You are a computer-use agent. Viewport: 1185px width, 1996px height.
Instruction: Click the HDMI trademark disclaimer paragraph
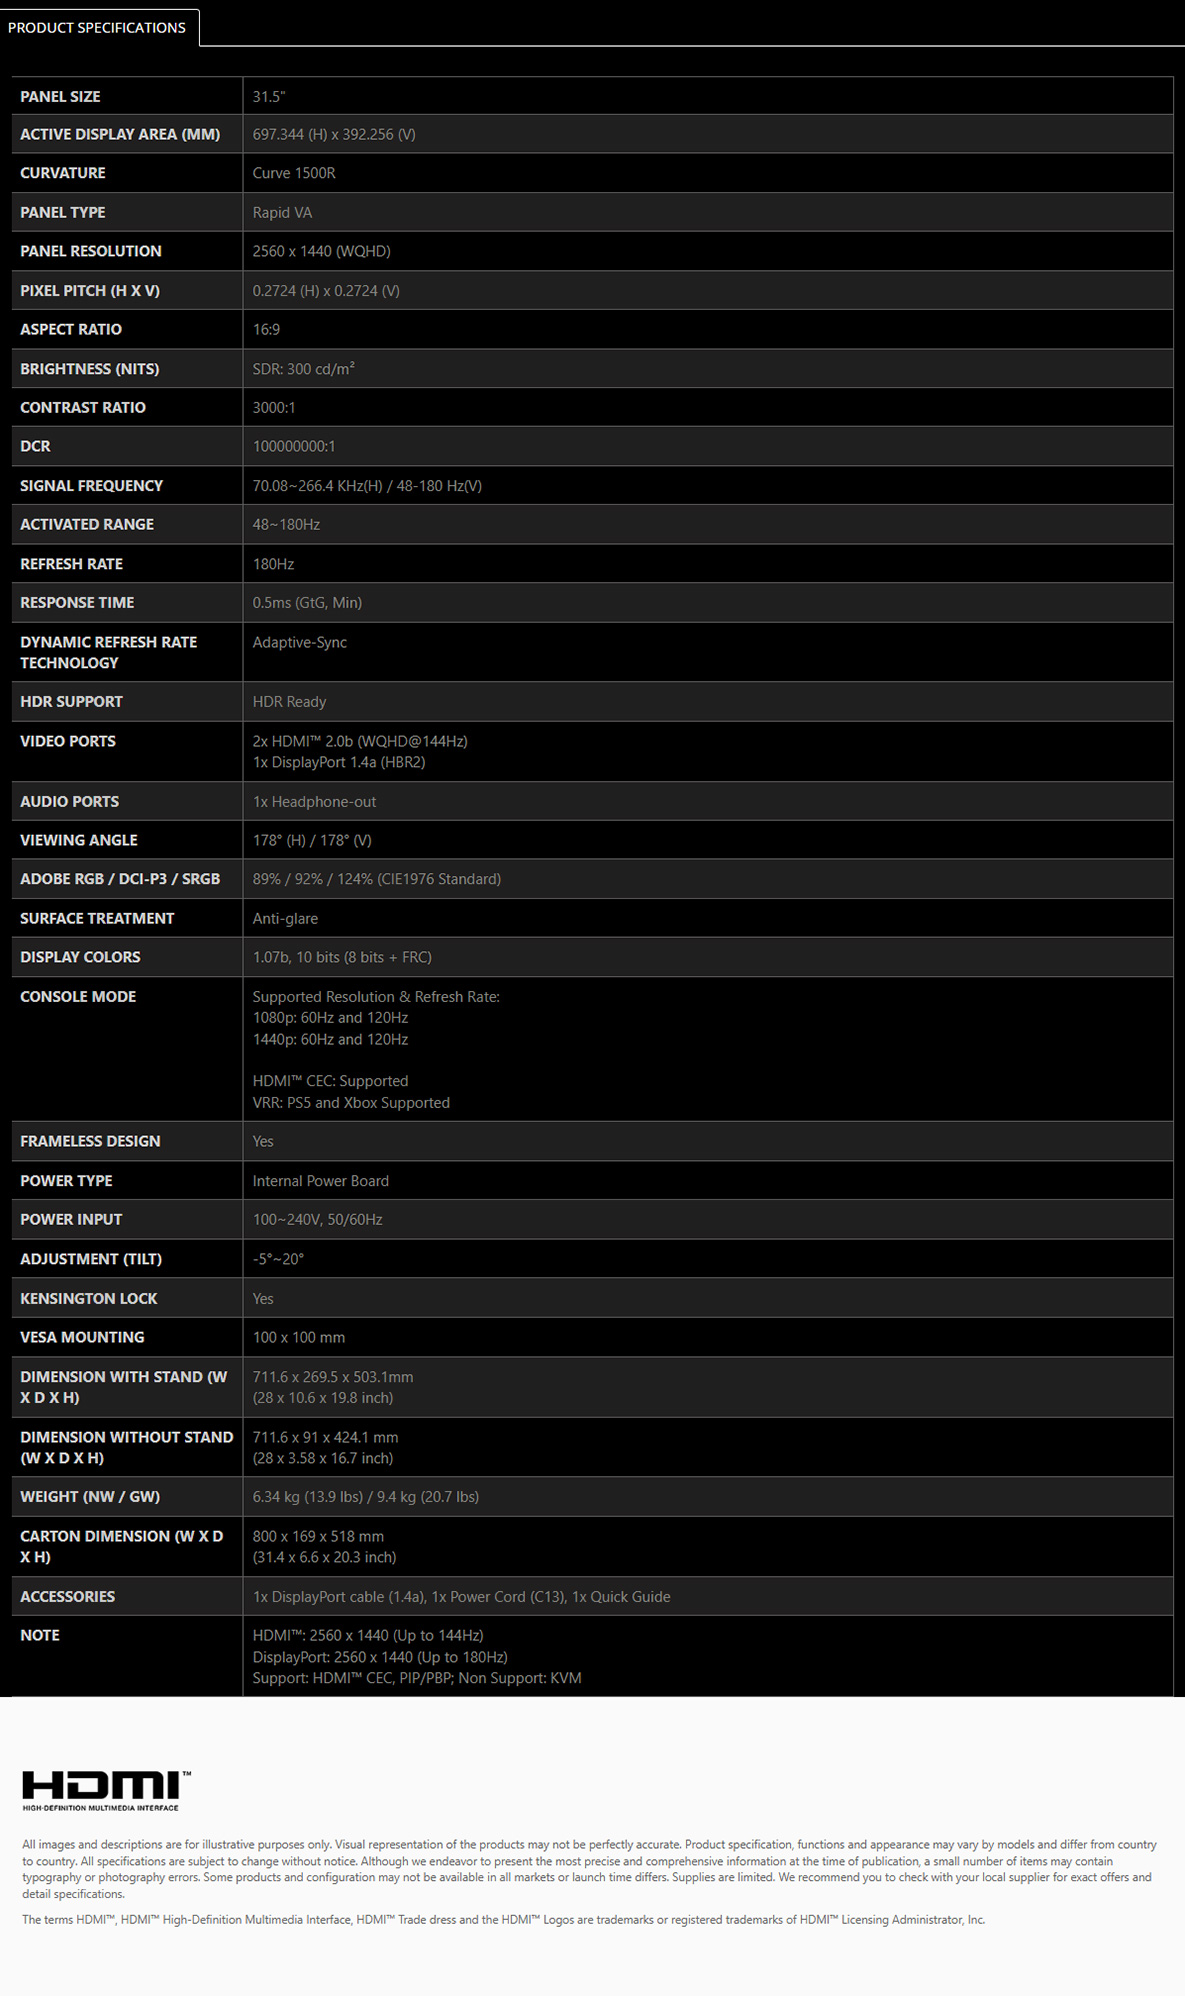[503, 1919]
